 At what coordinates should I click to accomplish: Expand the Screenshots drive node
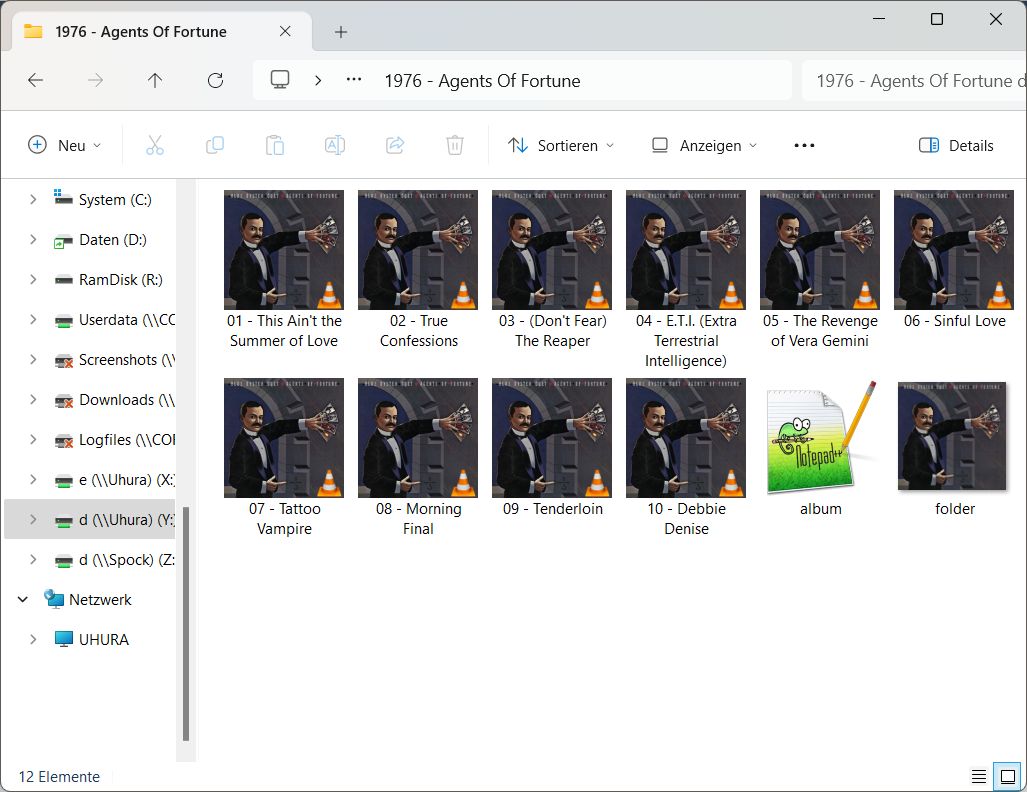(33, 360)
